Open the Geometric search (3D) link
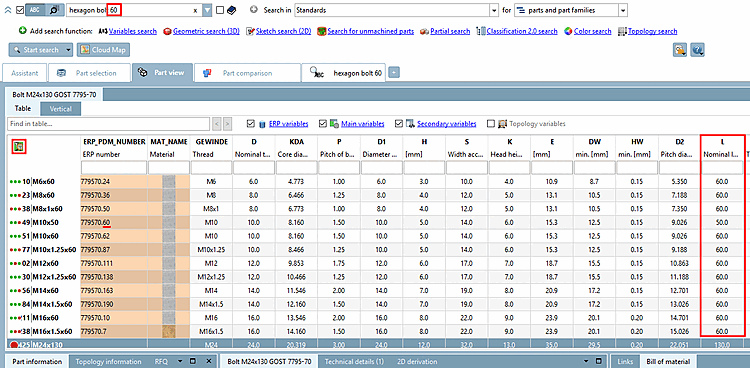Image resolution: width=750 pixels, height=368 pixels. pos(206,31)
